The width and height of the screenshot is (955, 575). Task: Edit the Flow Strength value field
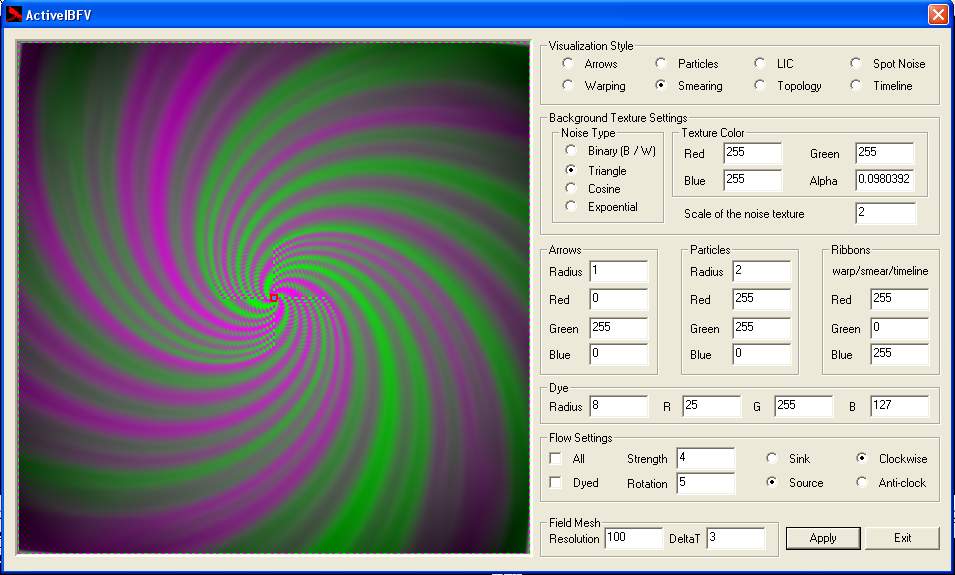(x=705, y=458)
